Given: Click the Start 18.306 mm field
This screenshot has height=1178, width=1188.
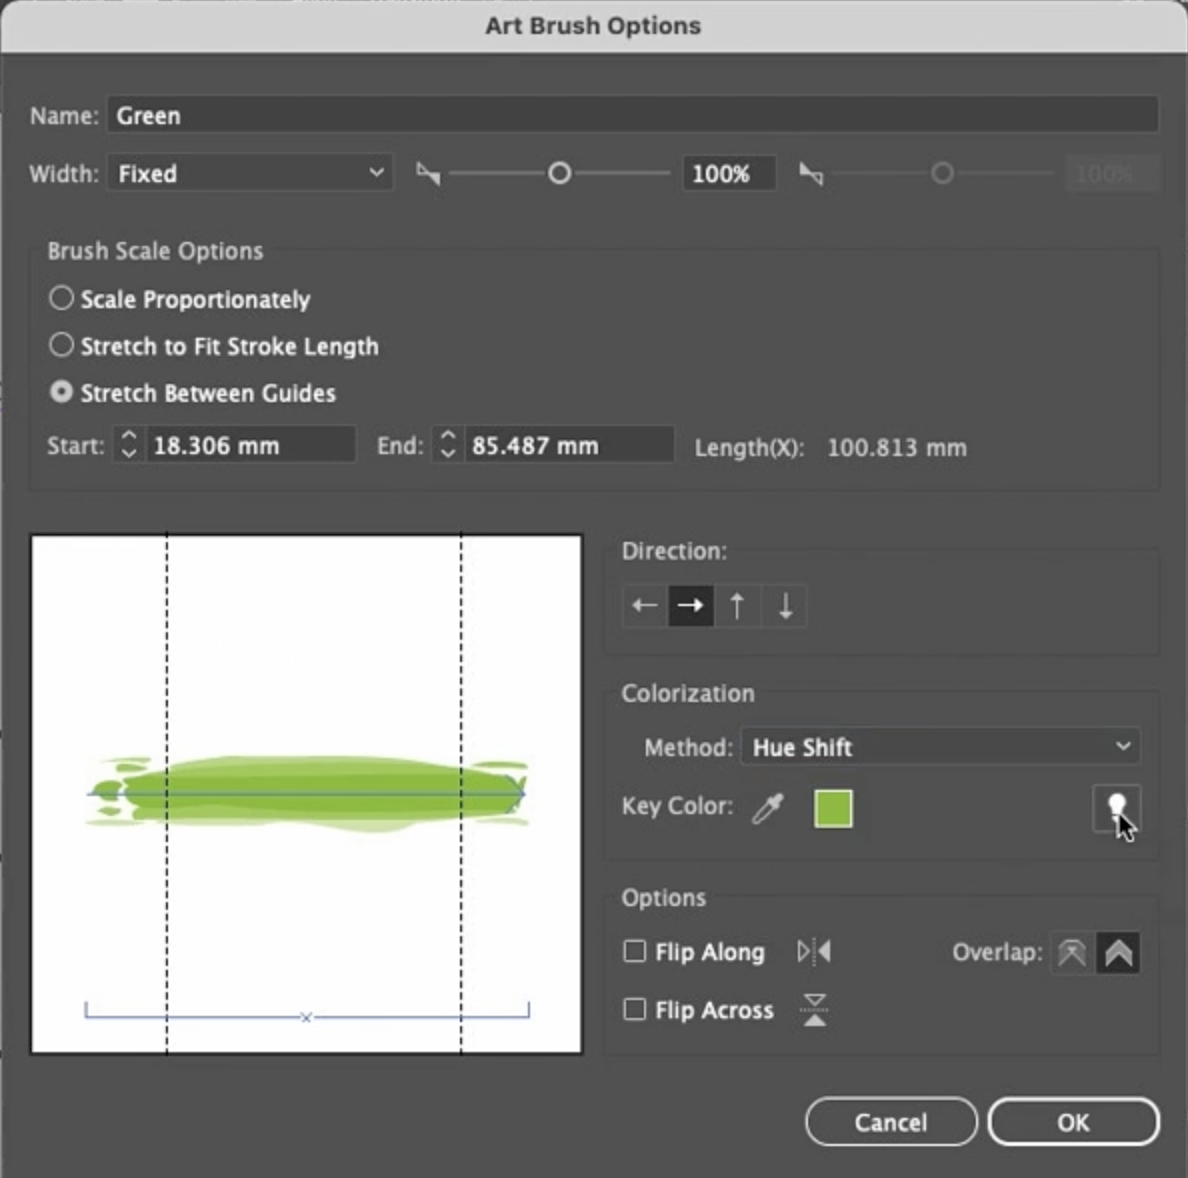Looking at the screenshot, I should tap(250, 445).
